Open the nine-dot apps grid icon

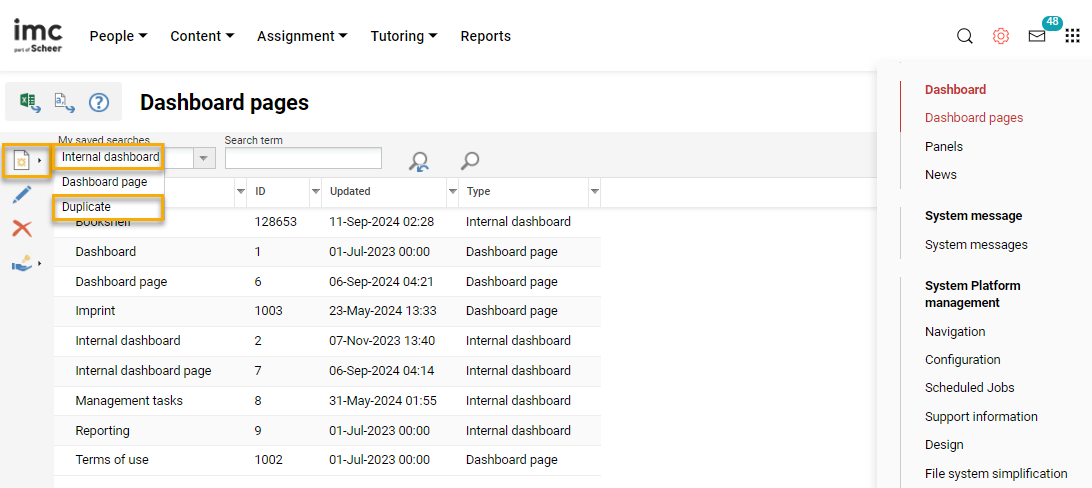point(1072,36)
